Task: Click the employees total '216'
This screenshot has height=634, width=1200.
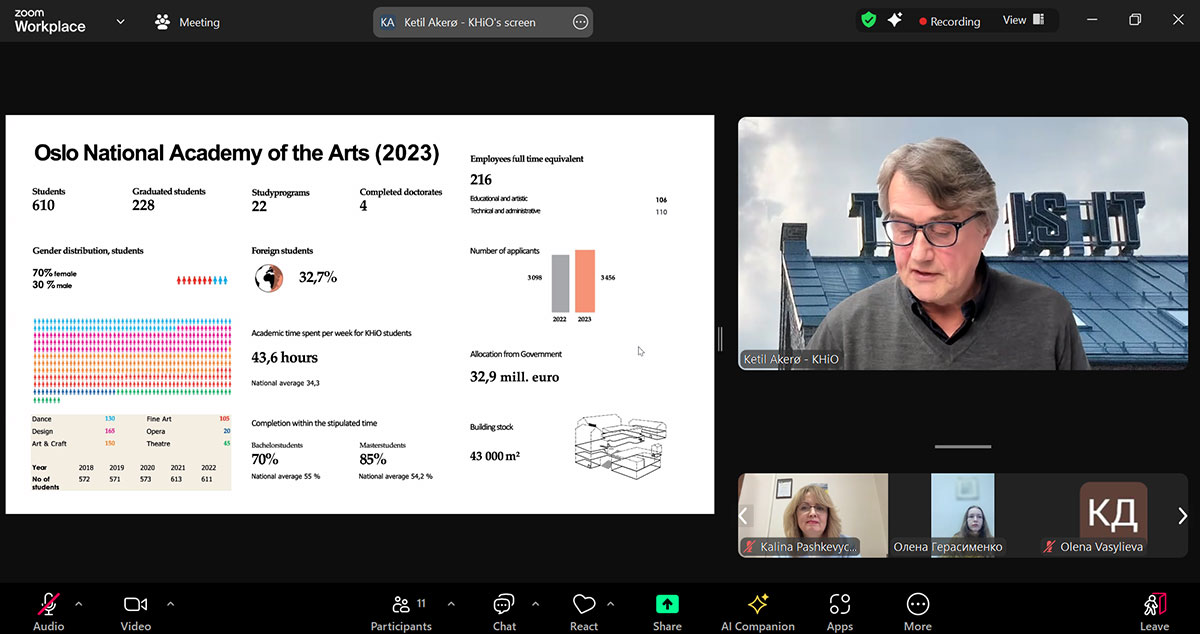Action: [481, 180]
